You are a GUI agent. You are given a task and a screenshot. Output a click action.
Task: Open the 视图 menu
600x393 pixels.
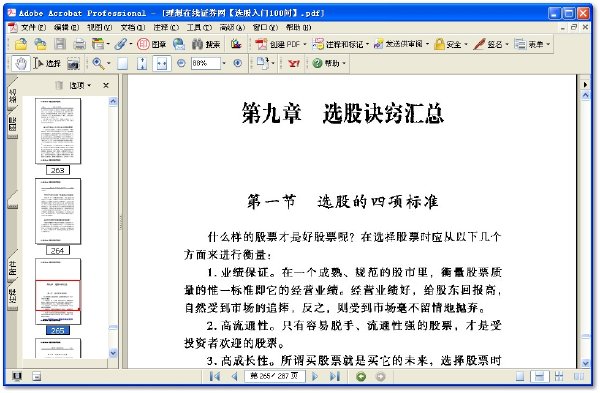[99, 28]
